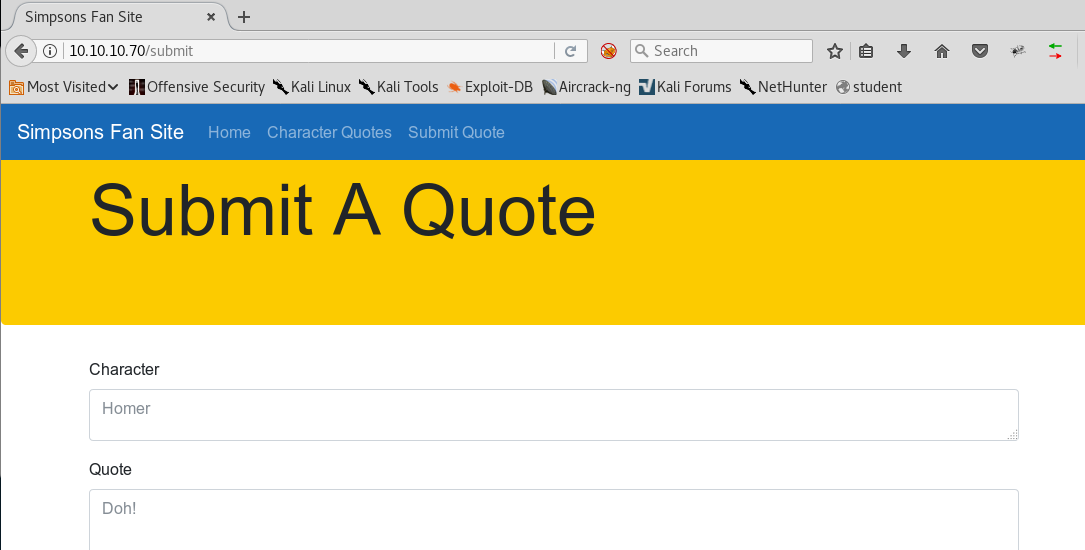The image size is (1085, 550).
Task: Click the Character text field
Action: coord(553,414)
